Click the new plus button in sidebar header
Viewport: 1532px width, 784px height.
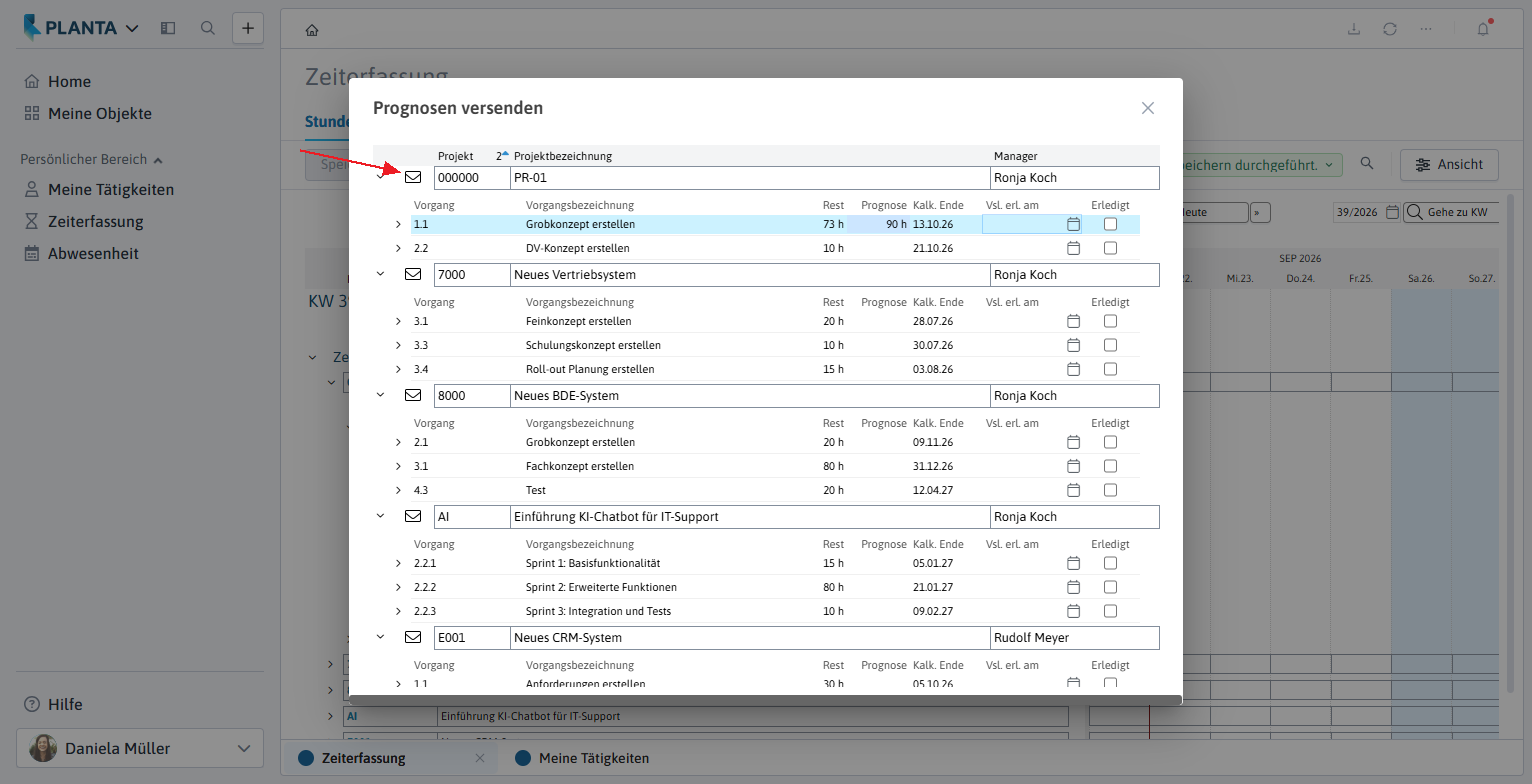point(248,28)
